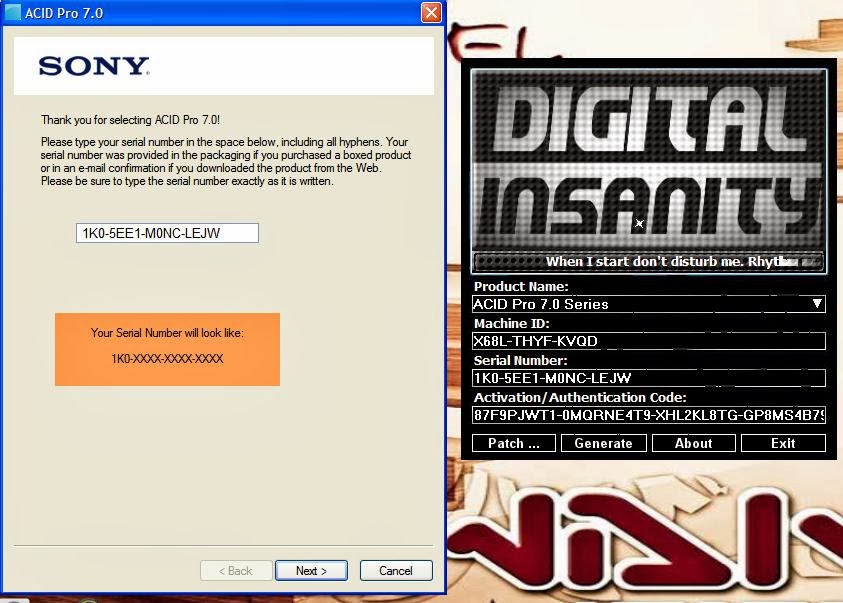
Task: Click the greyed-out Back button
Action: (x=235, y=570)
